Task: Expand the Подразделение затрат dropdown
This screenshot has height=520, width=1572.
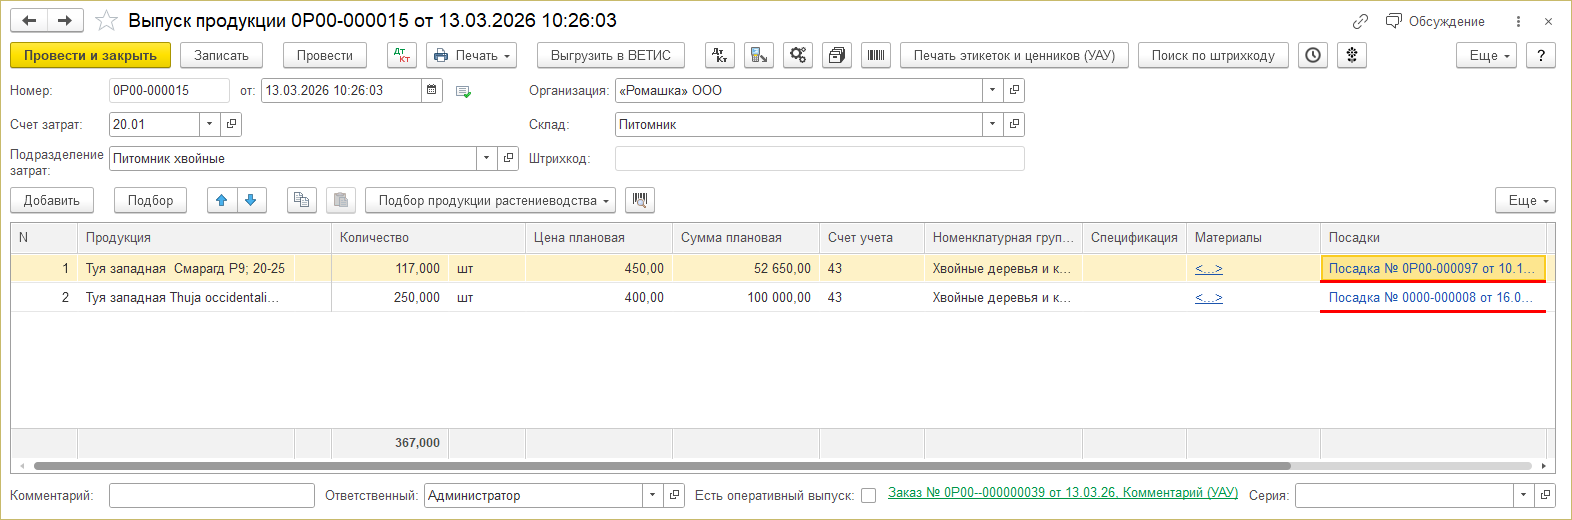Action: (486, 158)
